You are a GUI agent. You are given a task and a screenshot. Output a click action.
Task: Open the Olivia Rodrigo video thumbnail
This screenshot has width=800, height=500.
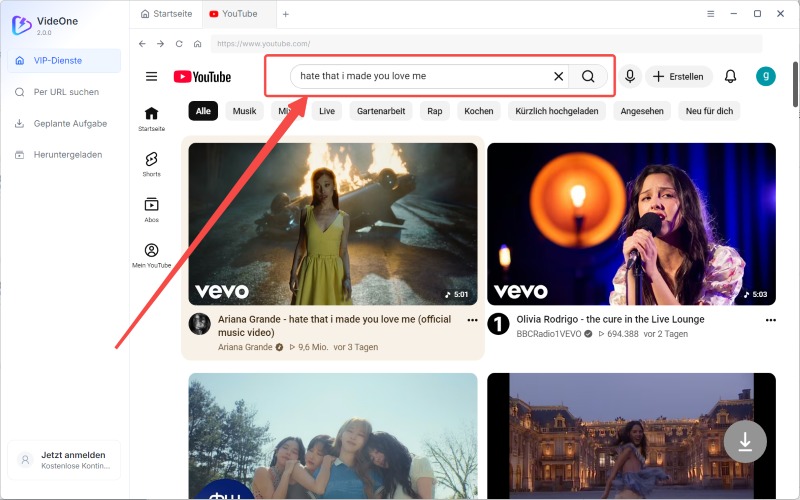click(x=632, y=224)
